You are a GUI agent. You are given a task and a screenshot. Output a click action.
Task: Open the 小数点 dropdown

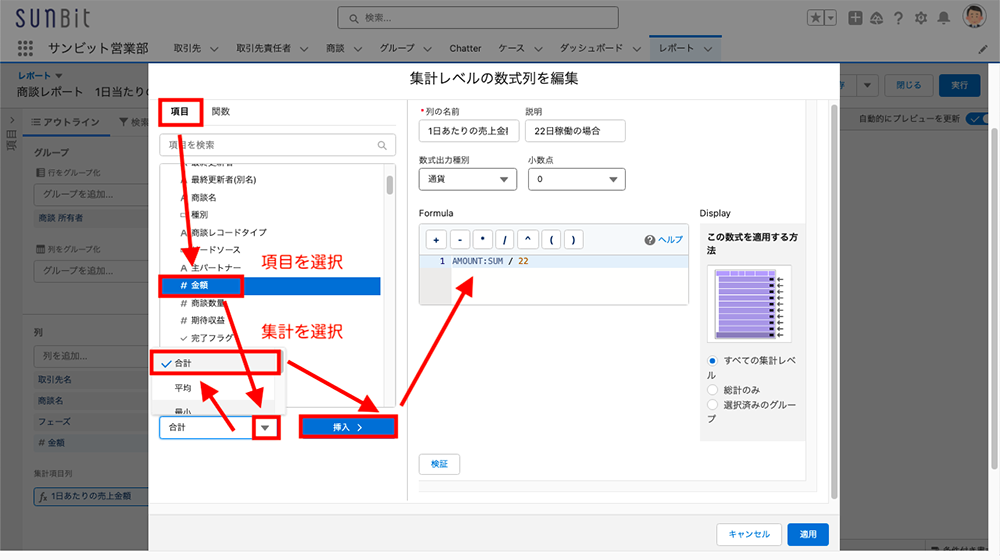[577, 179]
